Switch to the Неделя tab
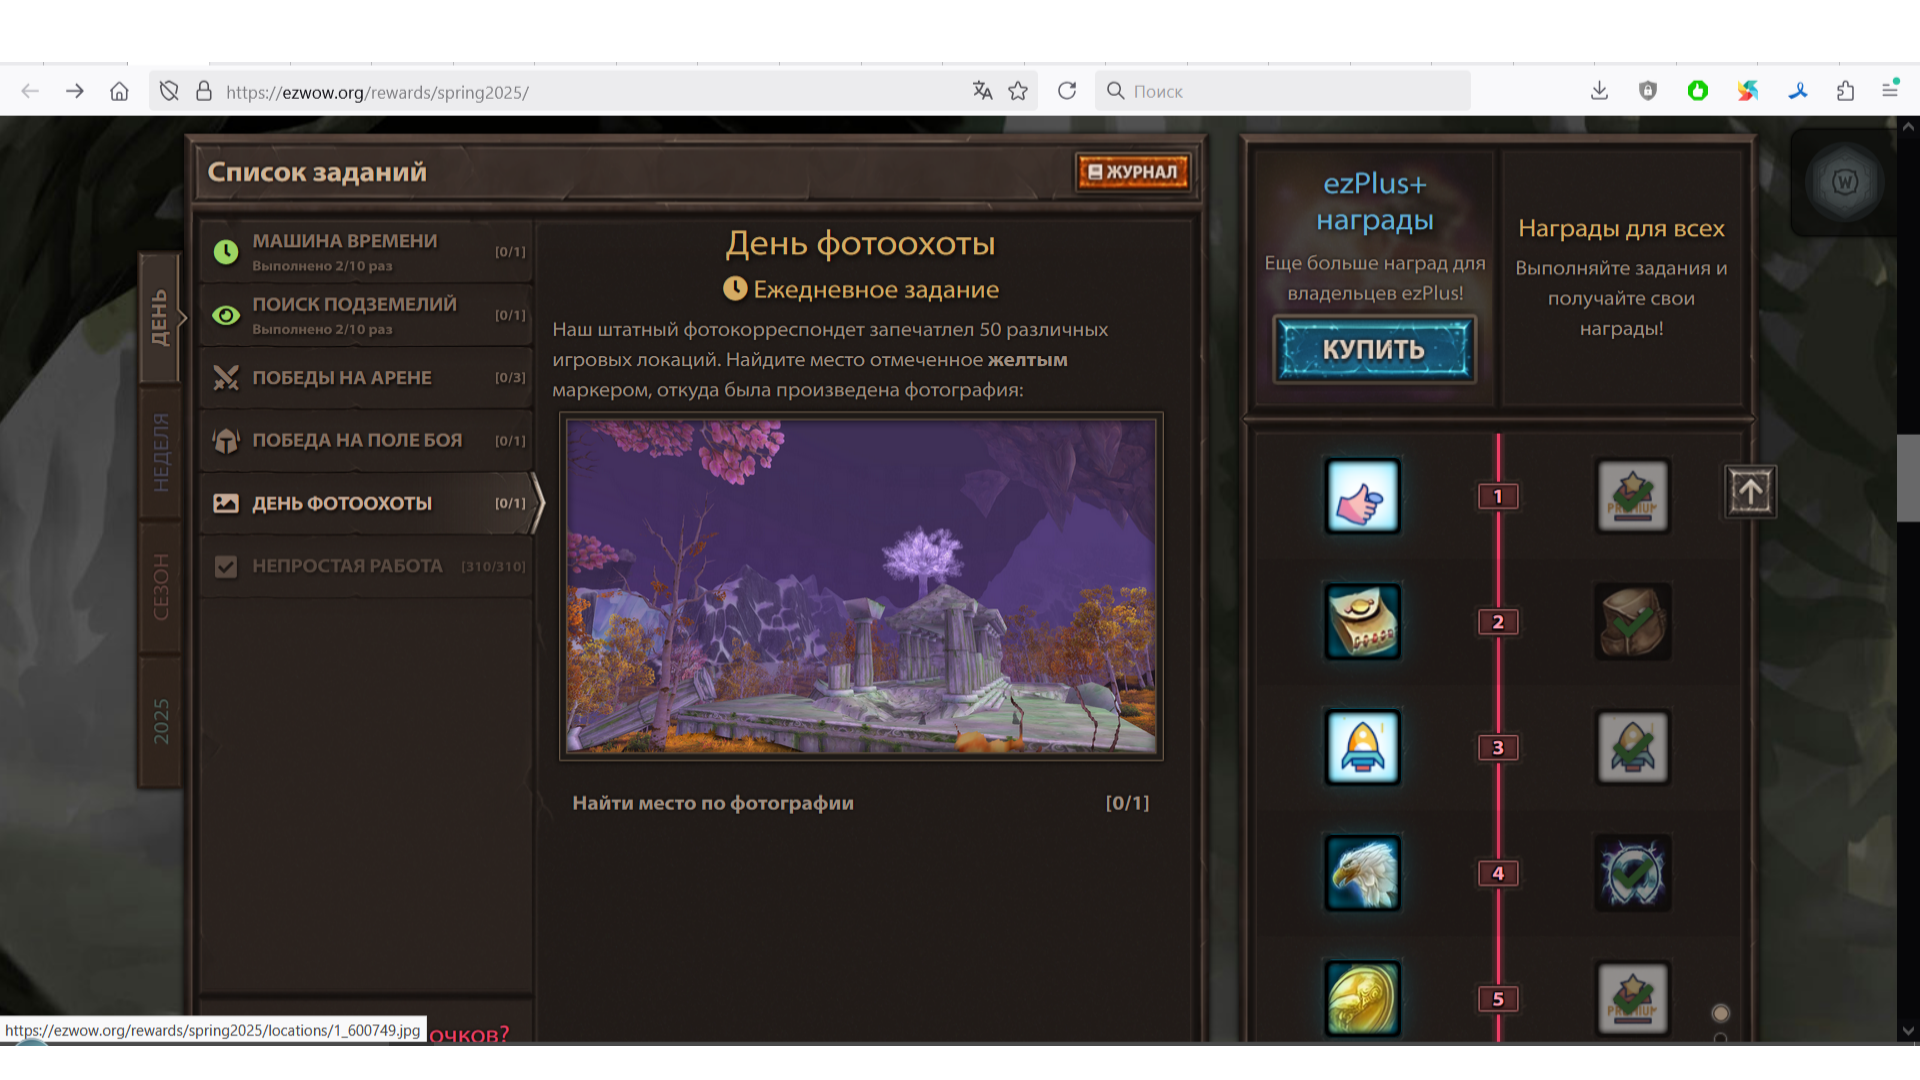The width and height of the screenshot is (1920, 1080). pos(160,452)
